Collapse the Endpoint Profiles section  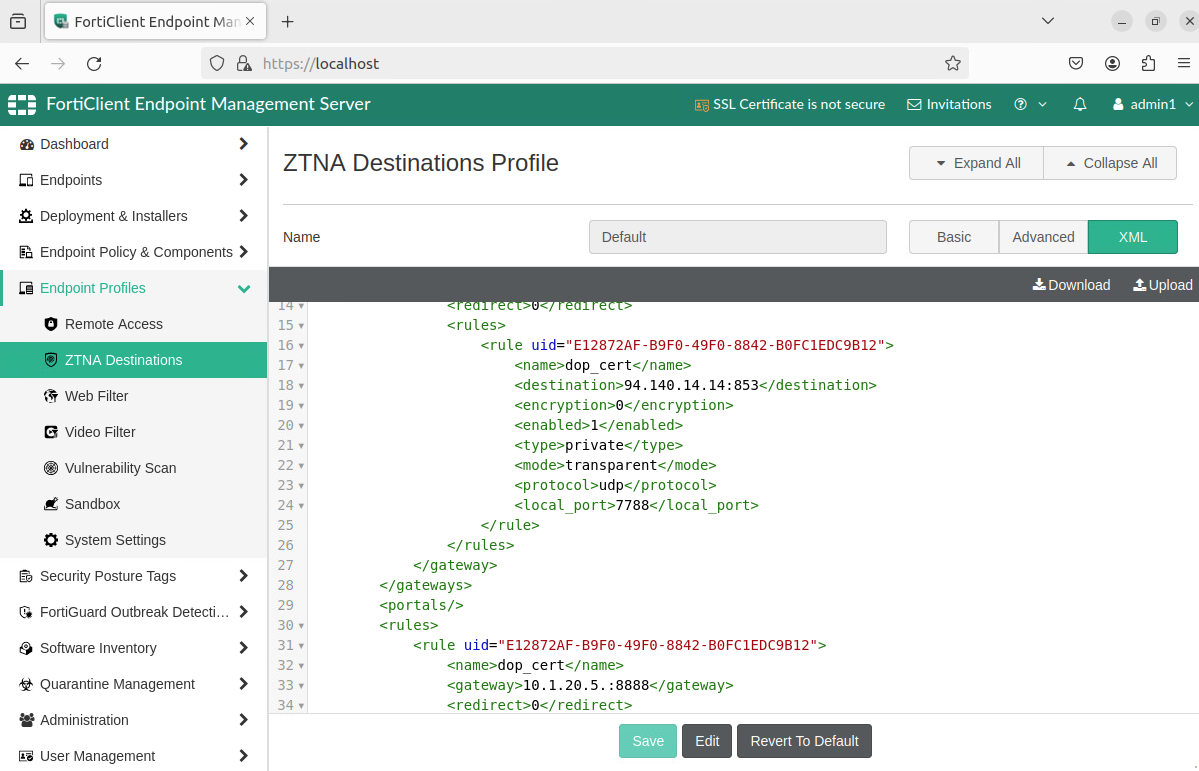pyautogui.click(x=243, y=288)
